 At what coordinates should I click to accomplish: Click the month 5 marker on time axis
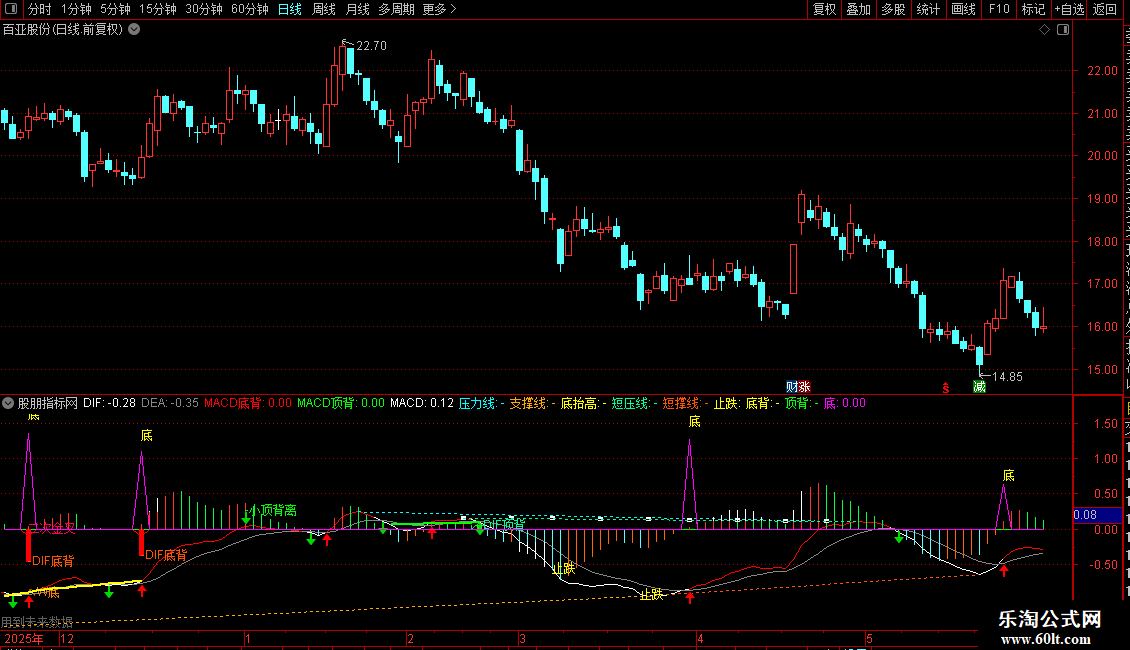[869, 638]
